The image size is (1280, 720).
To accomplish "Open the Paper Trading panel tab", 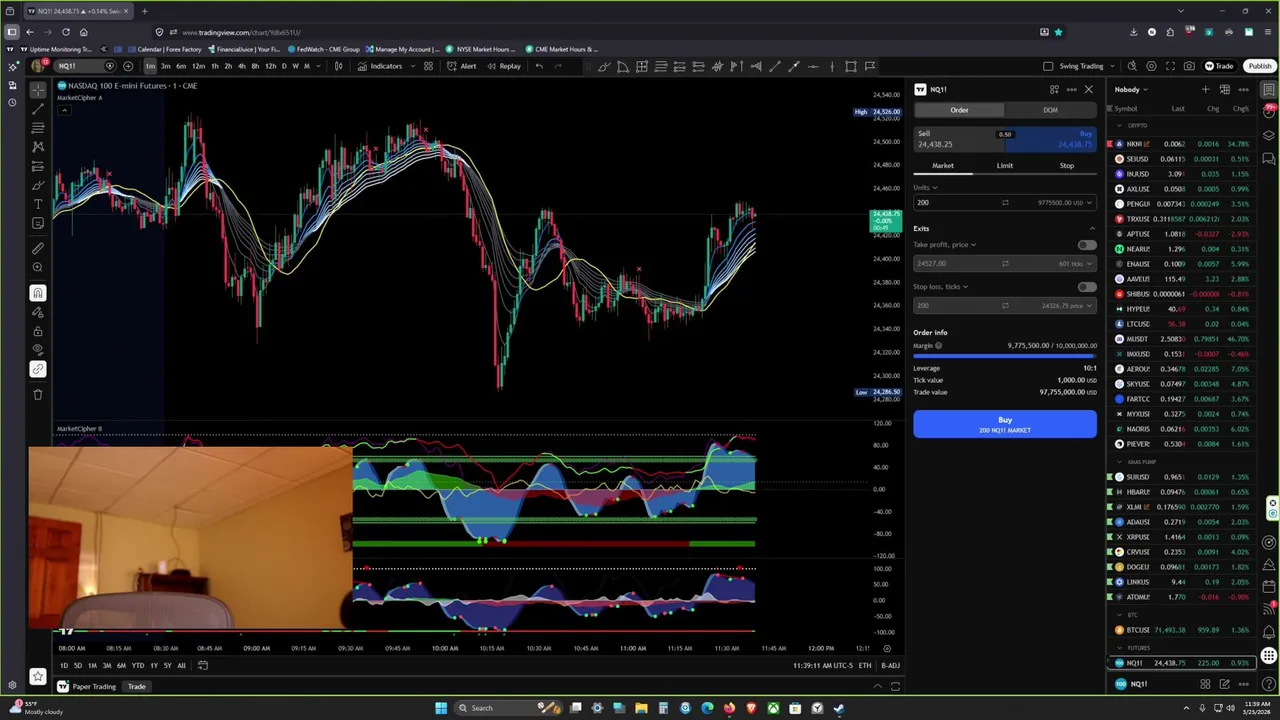I will pos(94,686).
